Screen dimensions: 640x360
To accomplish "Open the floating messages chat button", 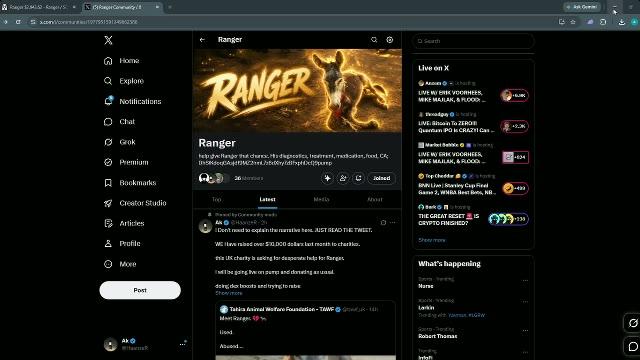I will [x=633, y=347].
